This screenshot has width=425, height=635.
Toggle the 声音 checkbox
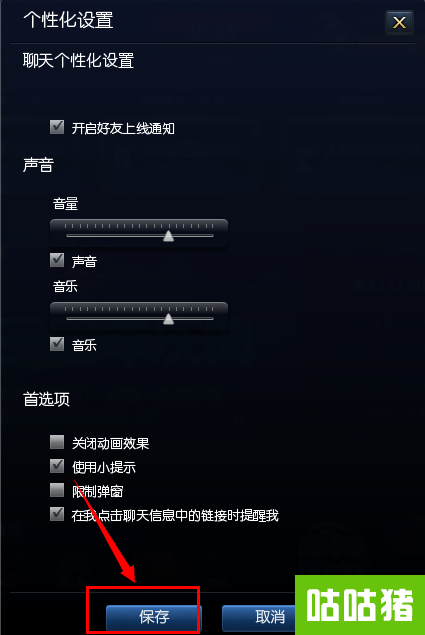57,260
